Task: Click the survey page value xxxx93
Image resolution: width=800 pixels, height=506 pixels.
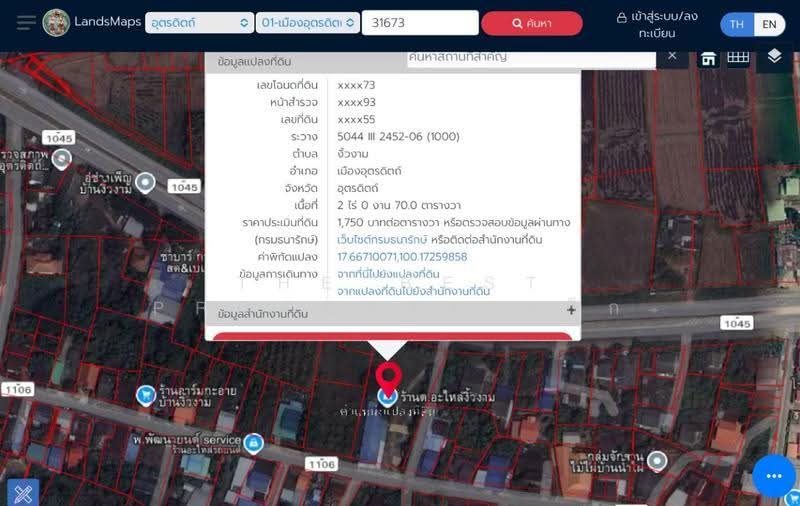Action: (x=356, y=103)
